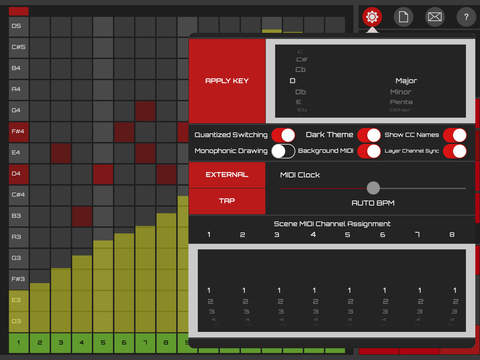Click the C#5 note row label
This screenshot has width=480, height=360.
pyautogui.click(x=19, y=47)
